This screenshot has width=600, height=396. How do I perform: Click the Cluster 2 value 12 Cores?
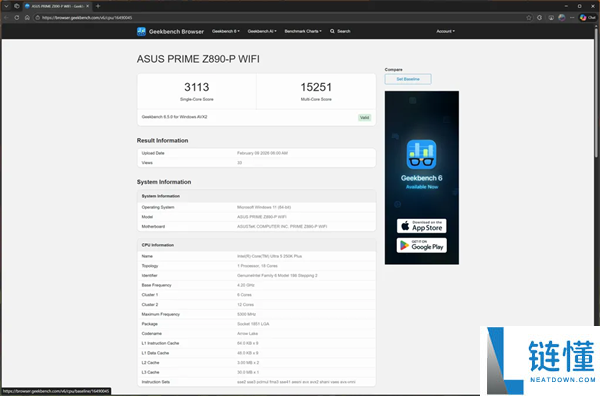[x=245, y=305]
